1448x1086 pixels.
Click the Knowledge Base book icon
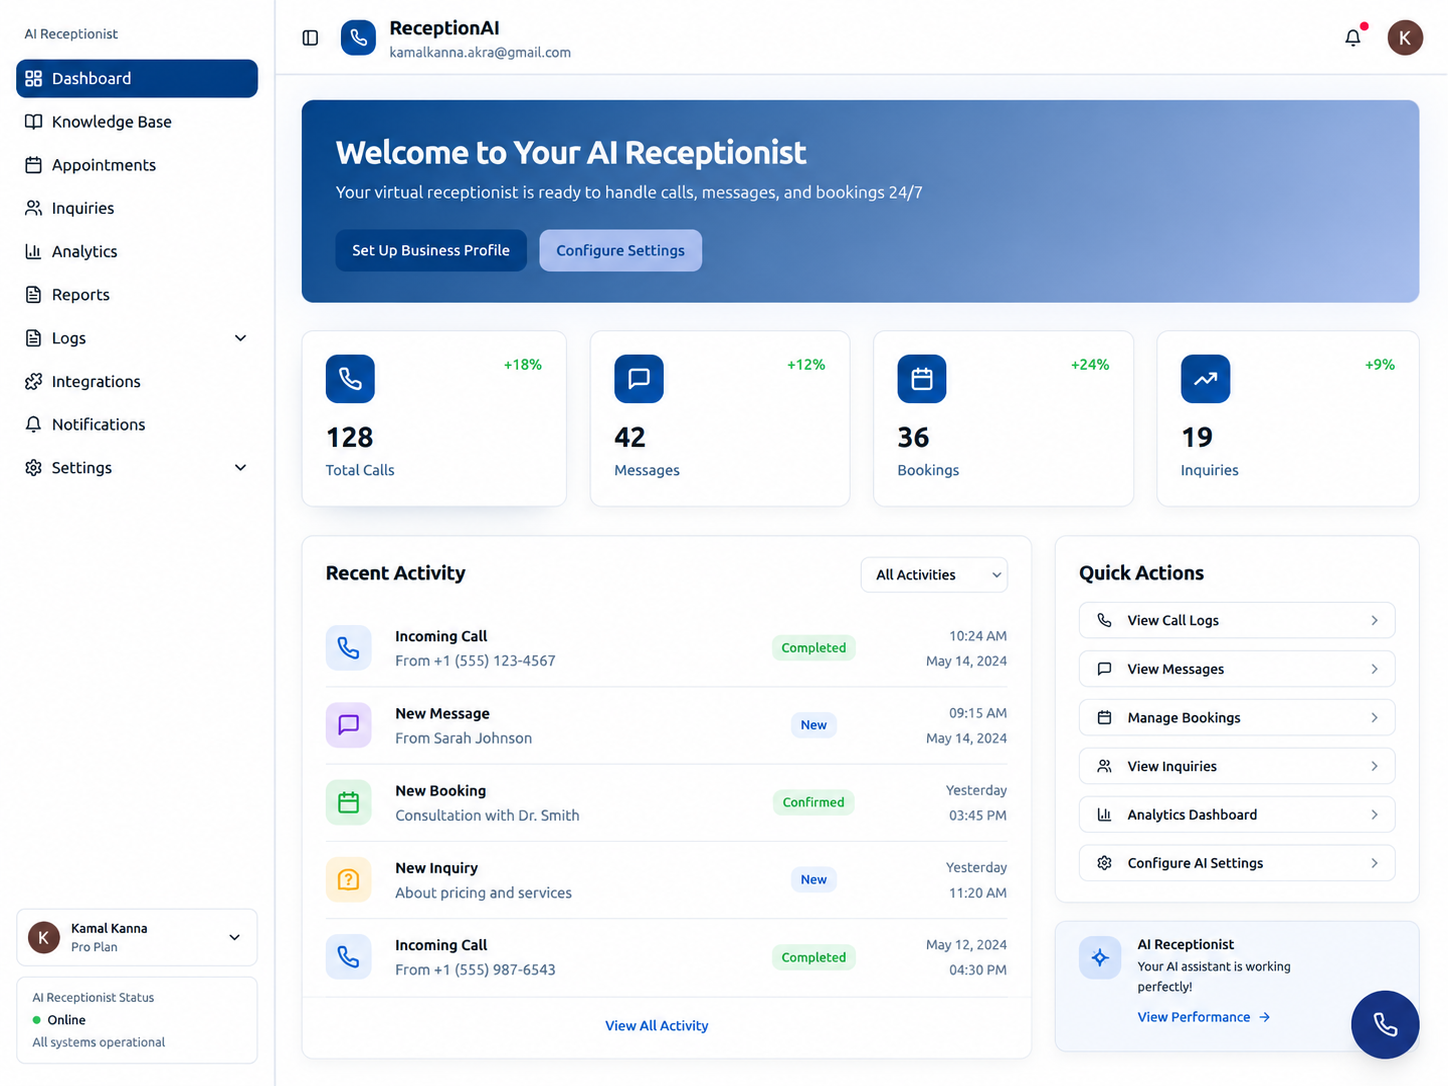pyautogui.click(x=34, y=122)
